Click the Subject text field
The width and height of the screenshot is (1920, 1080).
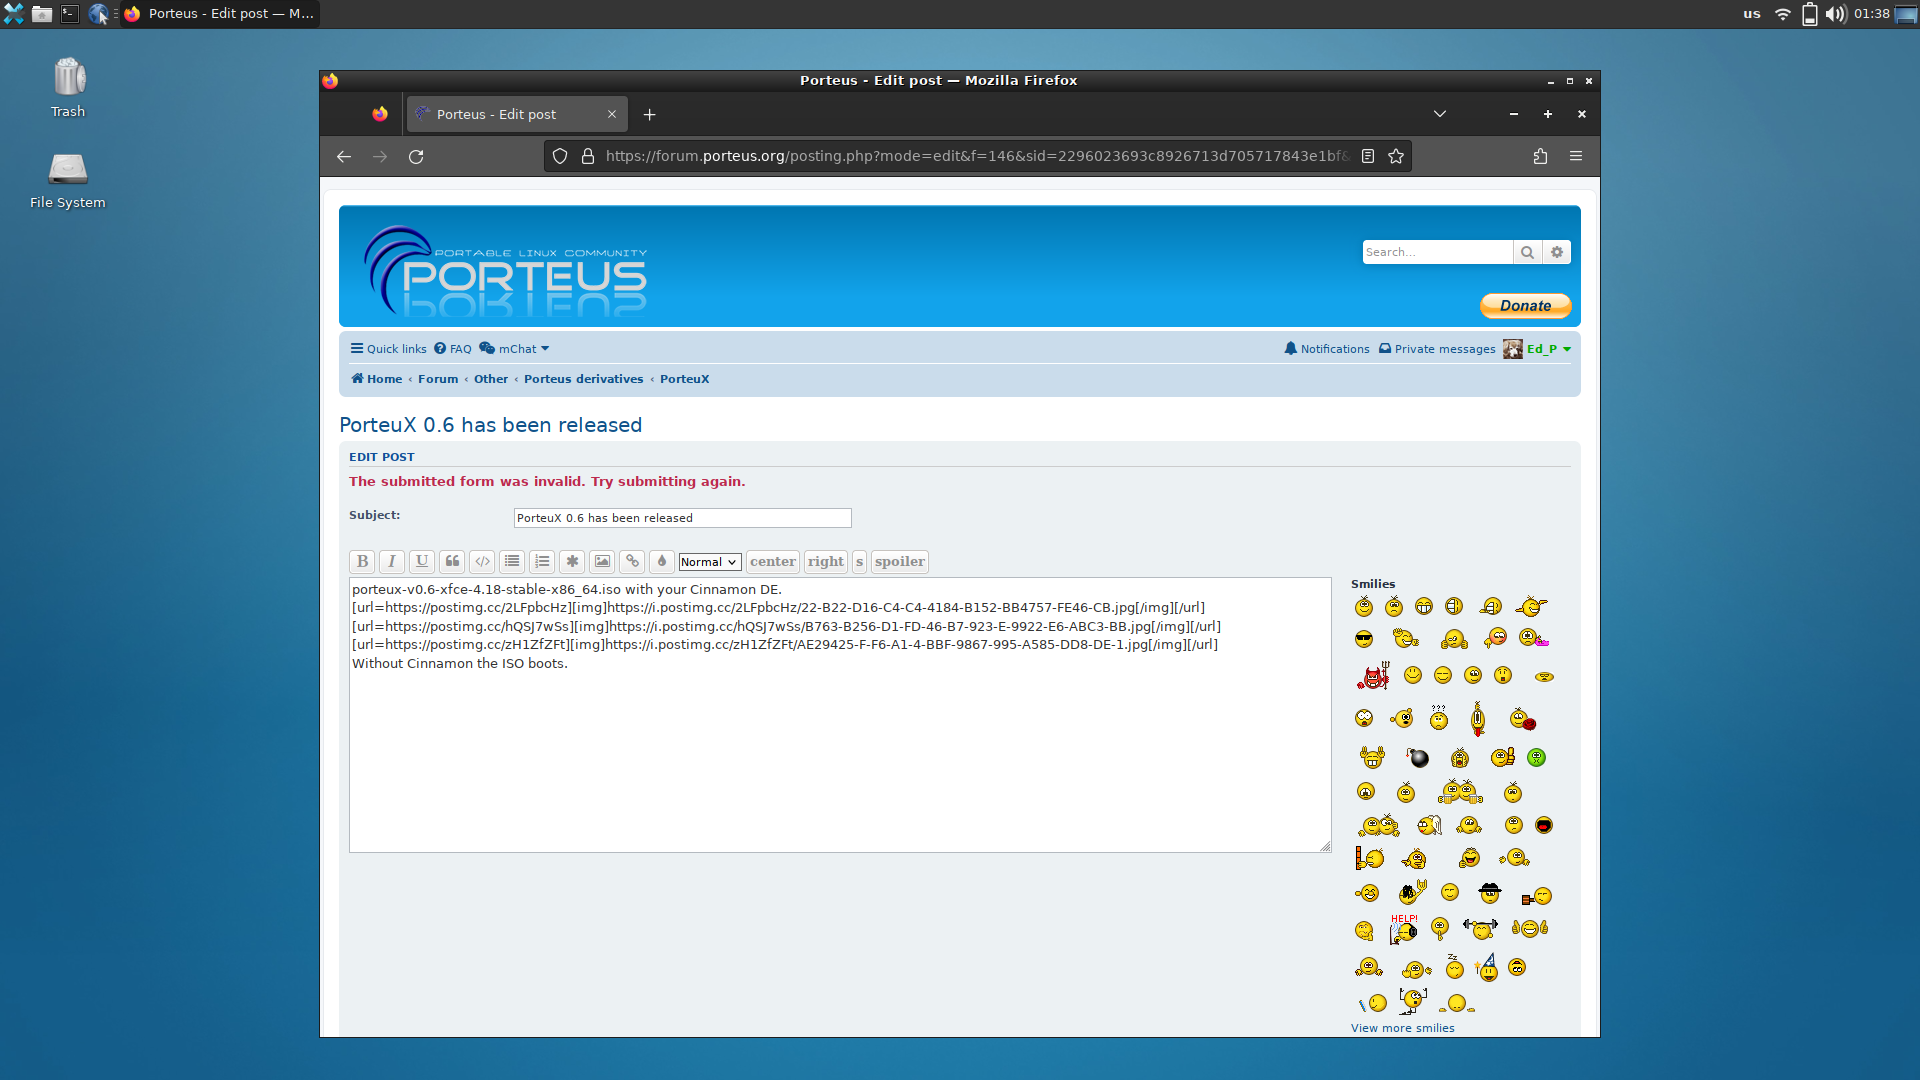pos(682,518)
